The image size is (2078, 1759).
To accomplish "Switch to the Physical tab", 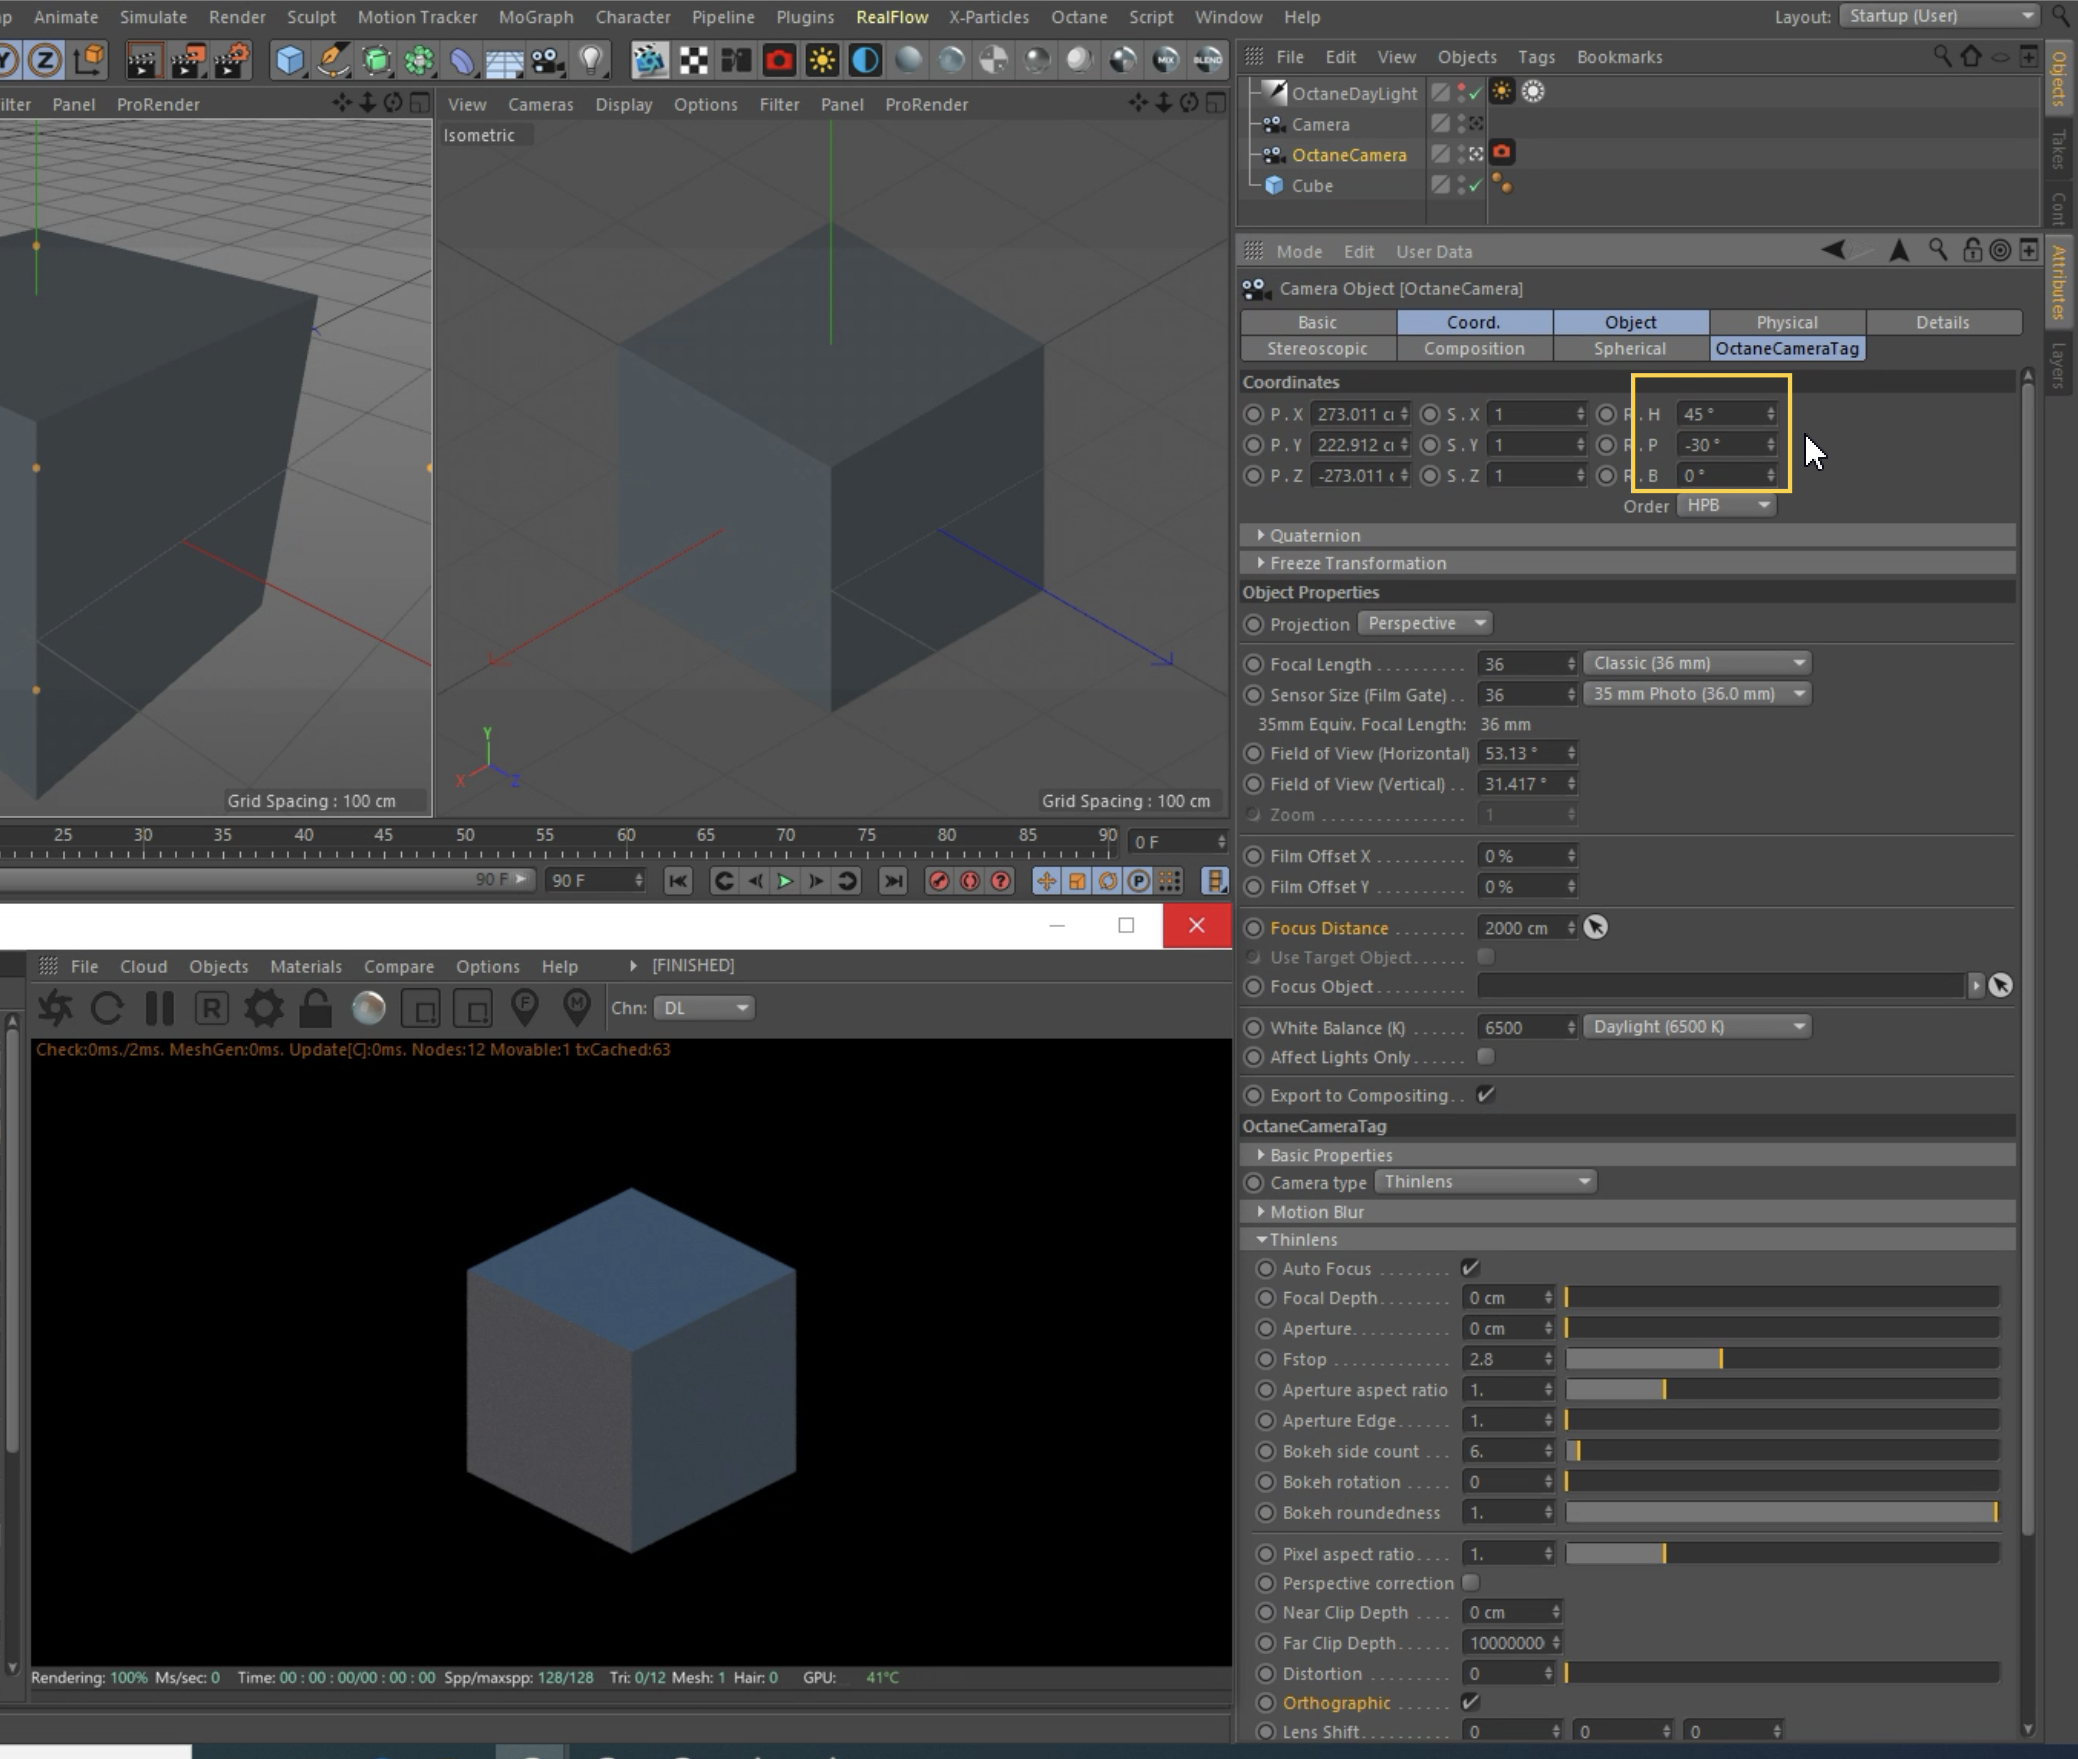I will tap(1786, 322).
